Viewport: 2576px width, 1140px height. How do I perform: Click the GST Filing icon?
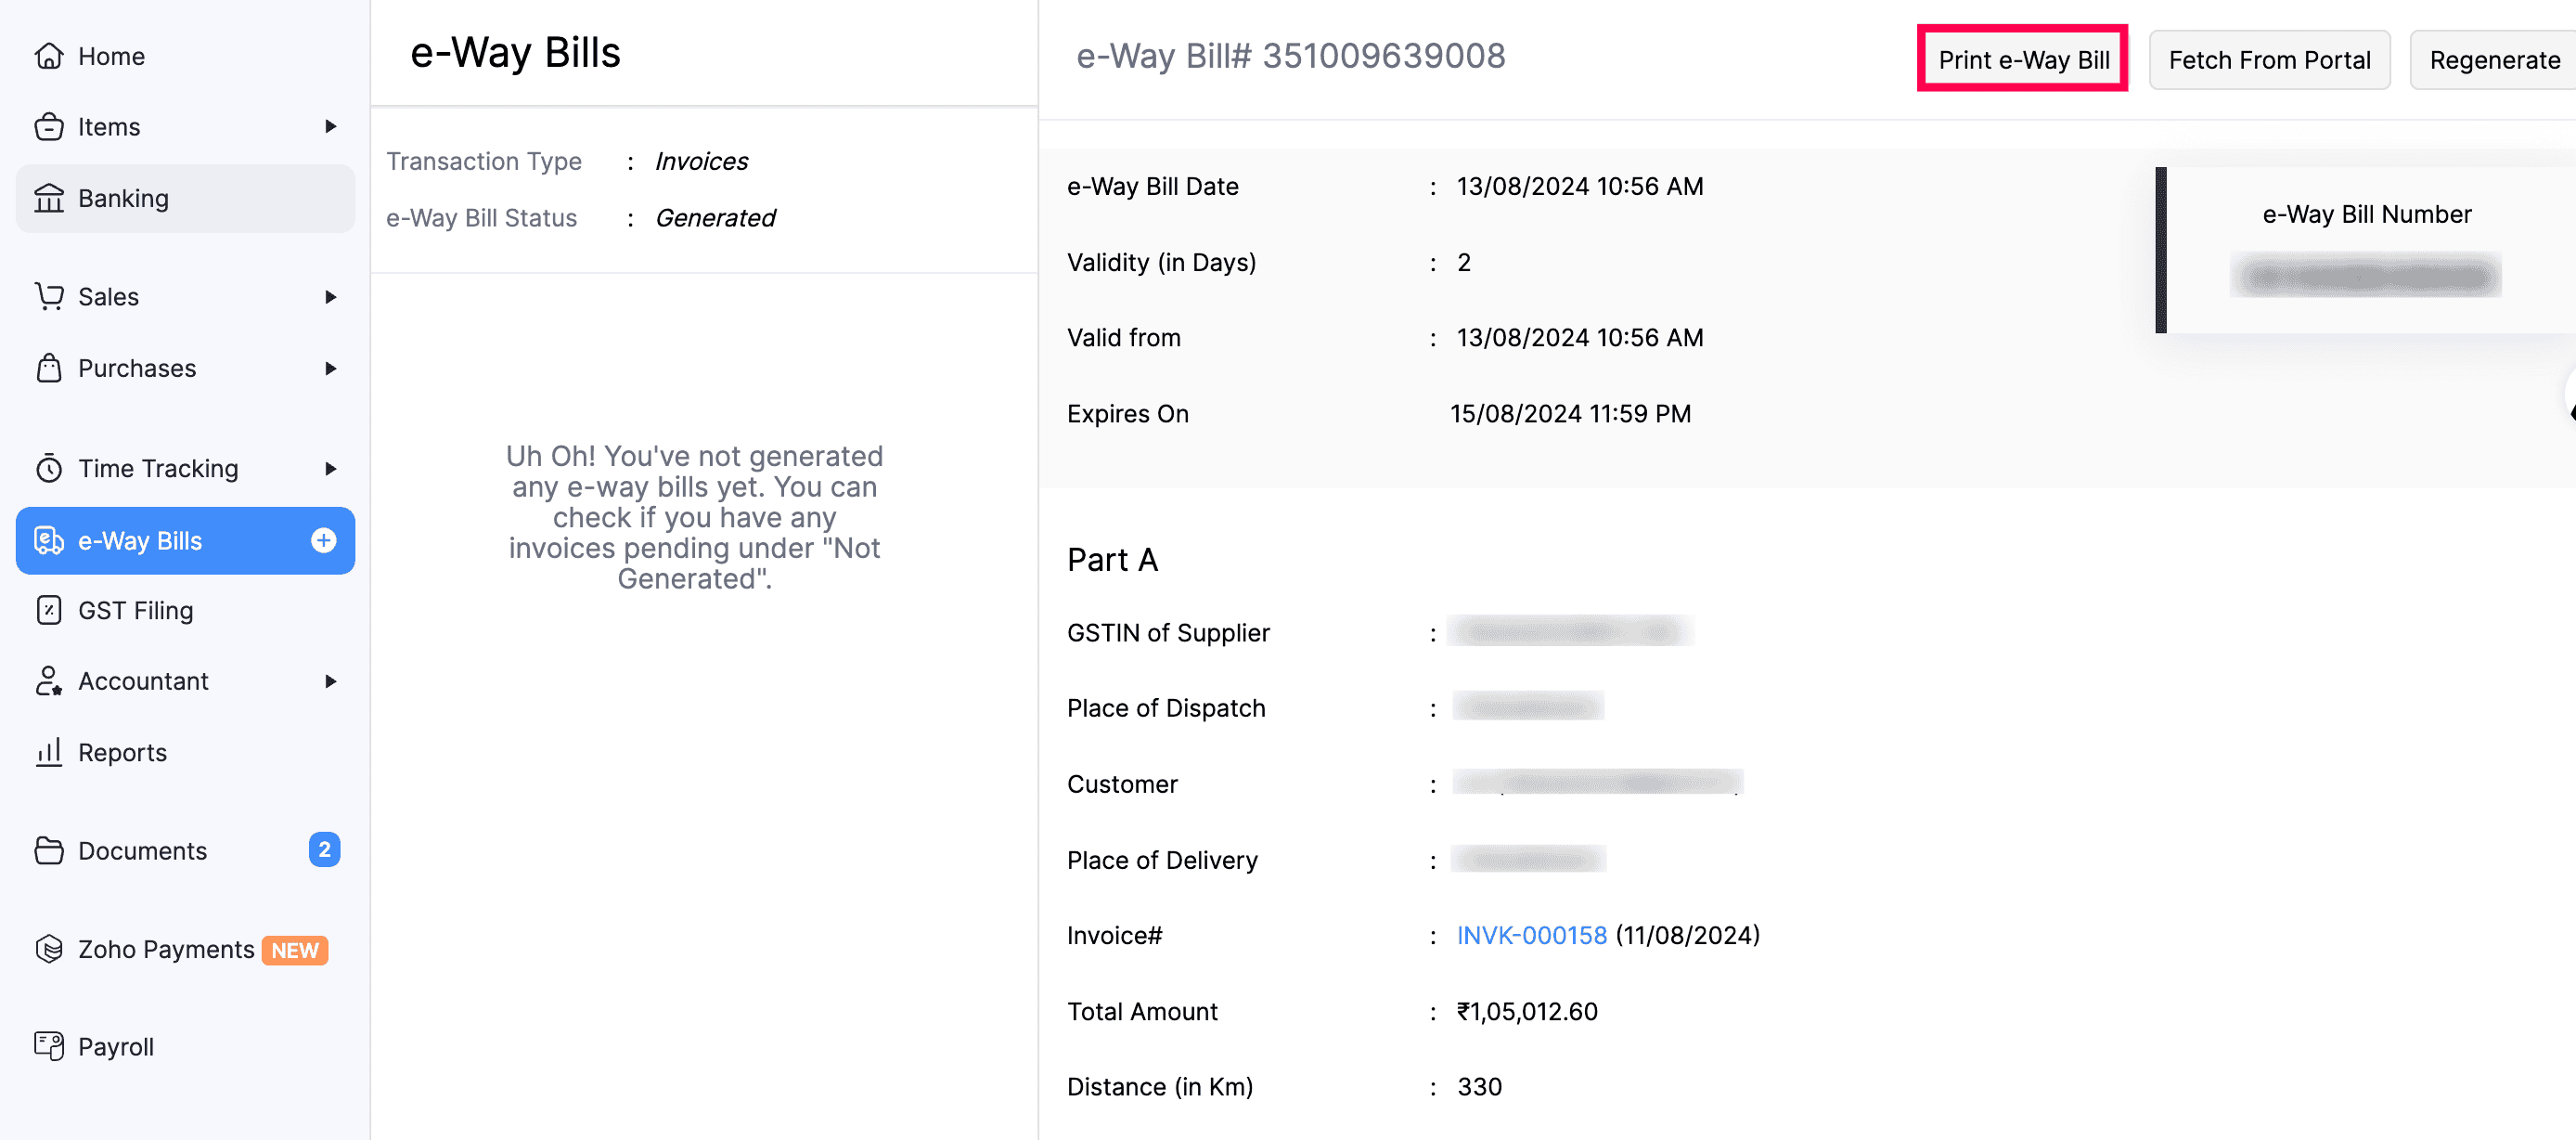[48, 610]
